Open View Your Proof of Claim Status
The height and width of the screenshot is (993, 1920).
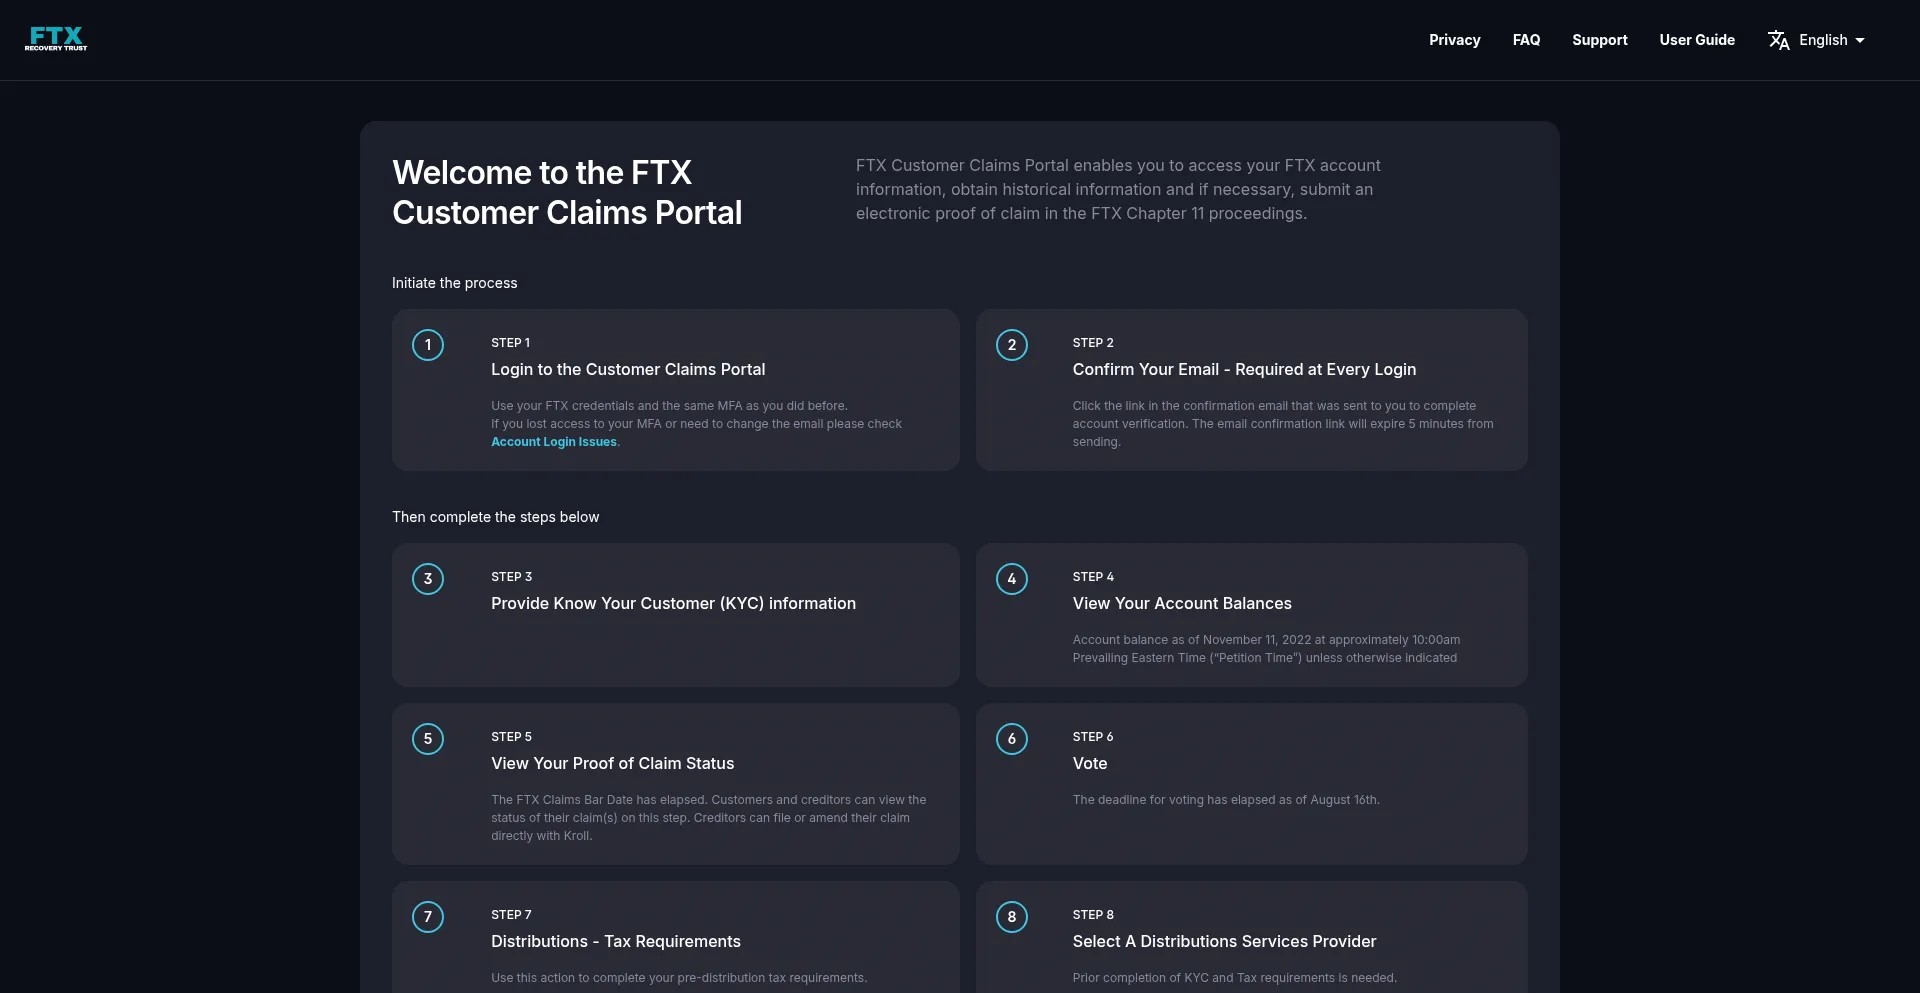(x=612, y=763)
